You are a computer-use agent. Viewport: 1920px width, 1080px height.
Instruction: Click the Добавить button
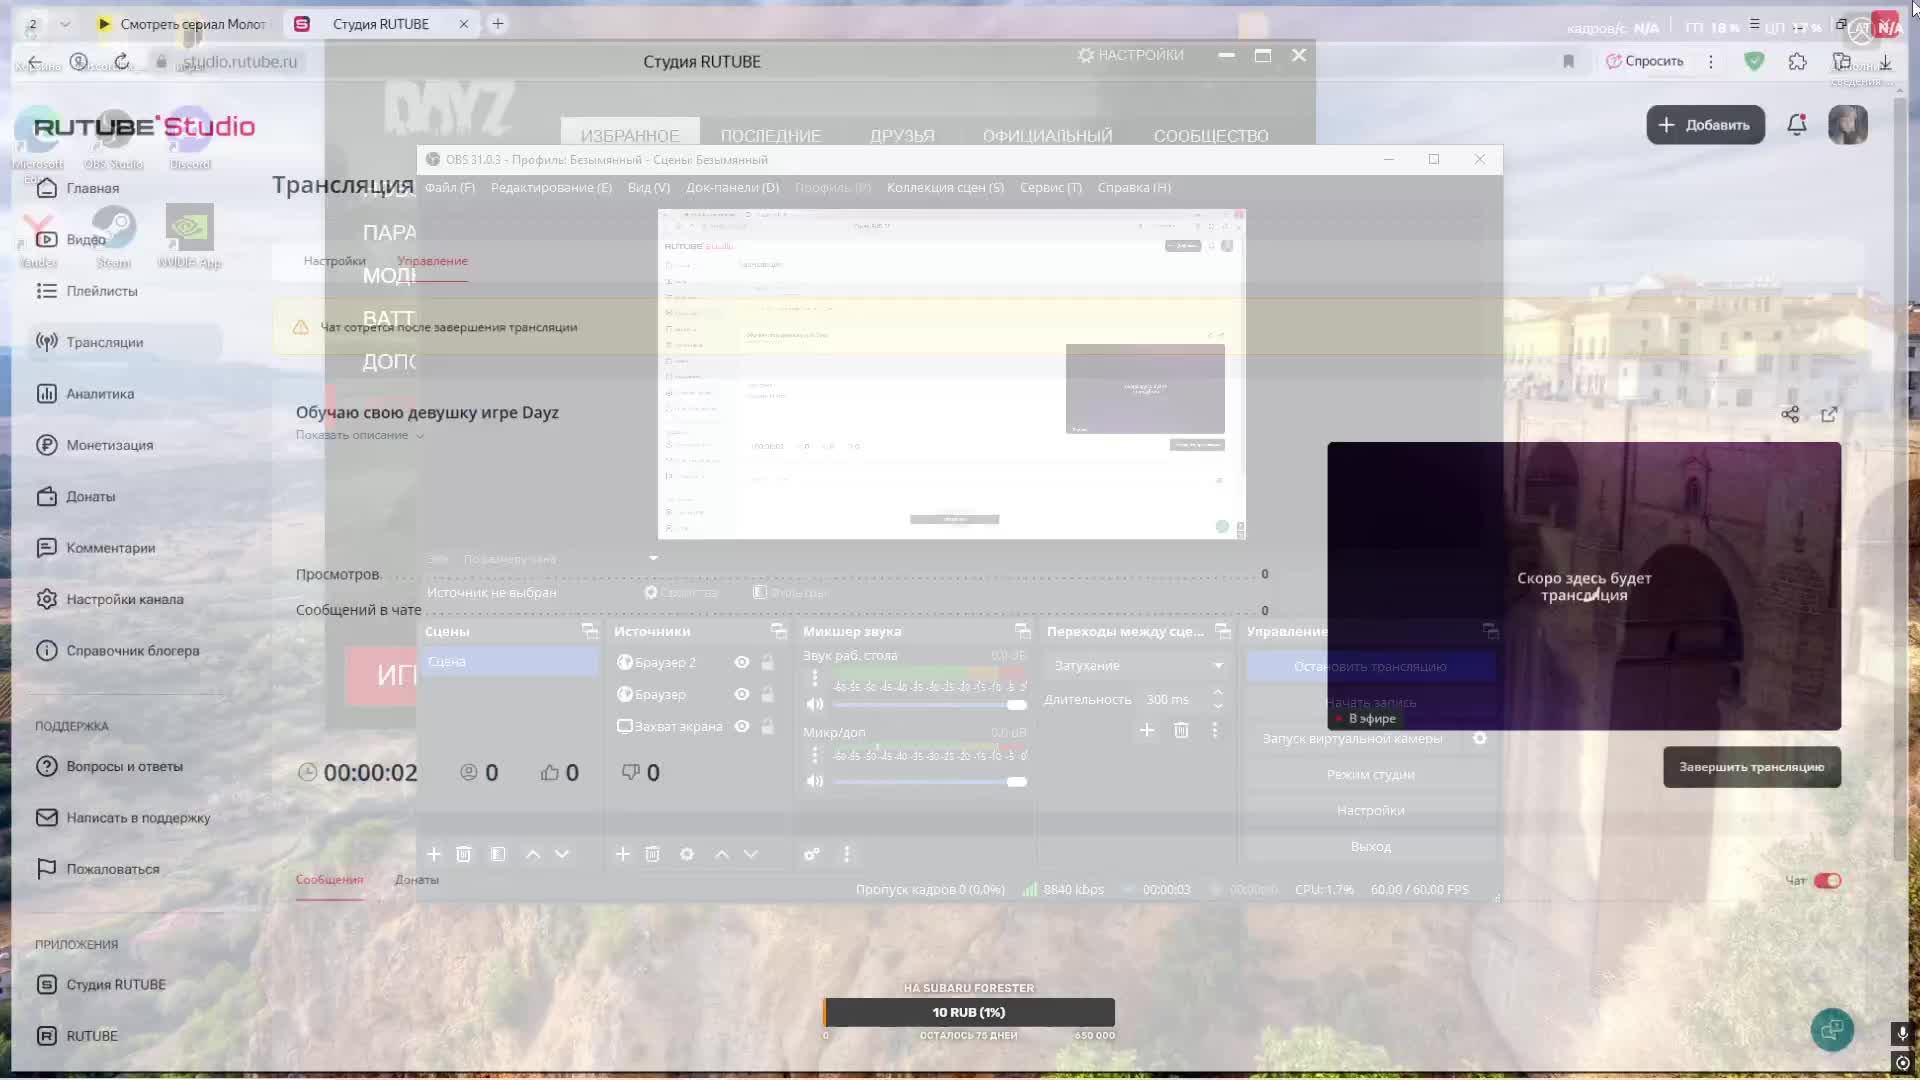click(x=1705, y=125)
